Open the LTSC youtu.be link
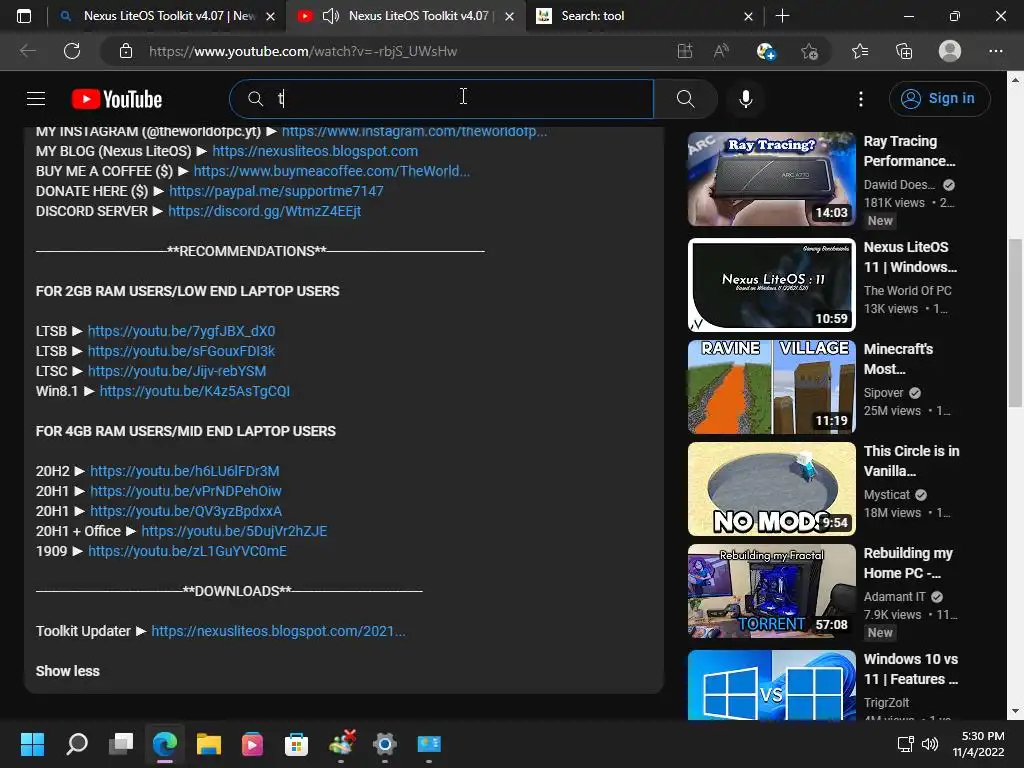 tap(176, 371)
